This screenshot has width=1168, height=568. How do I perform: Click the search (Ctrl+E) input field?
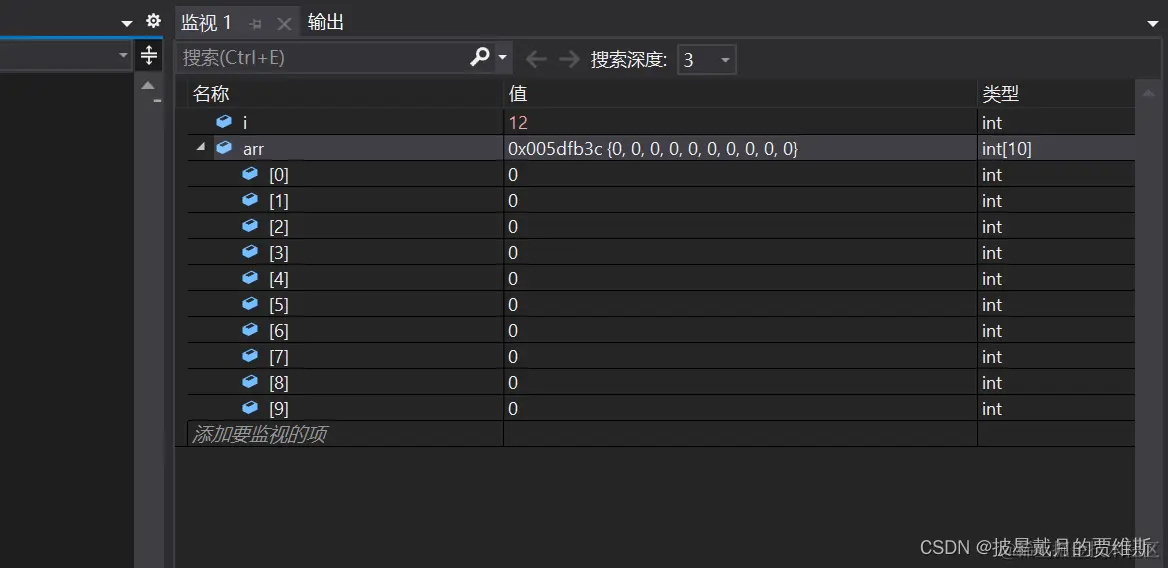coord(324,57)
